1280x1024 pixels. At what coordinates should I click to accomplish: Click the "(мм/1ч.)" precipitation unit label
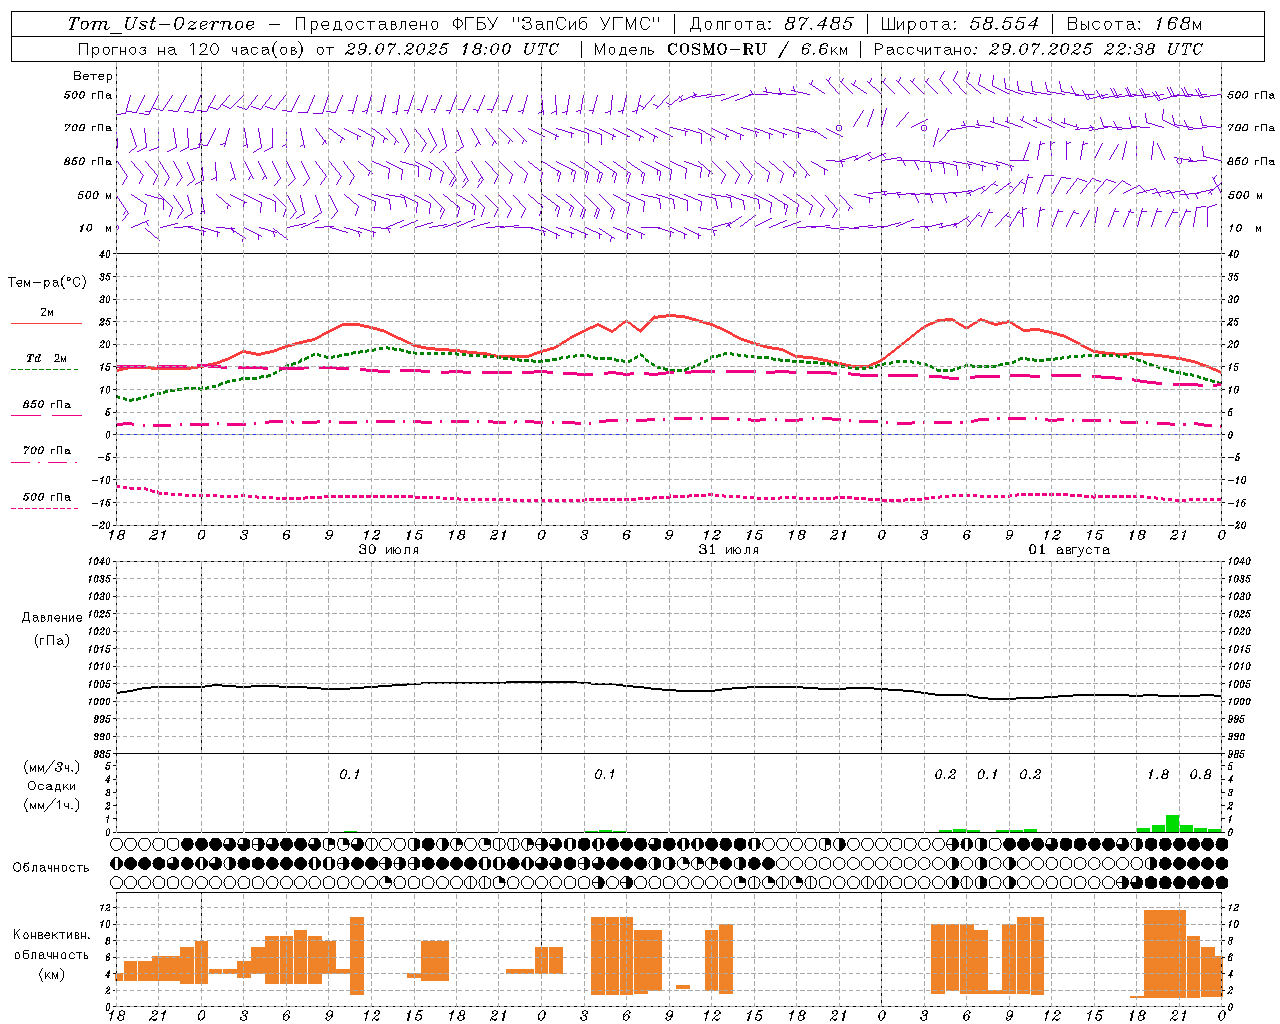point(52,805)
